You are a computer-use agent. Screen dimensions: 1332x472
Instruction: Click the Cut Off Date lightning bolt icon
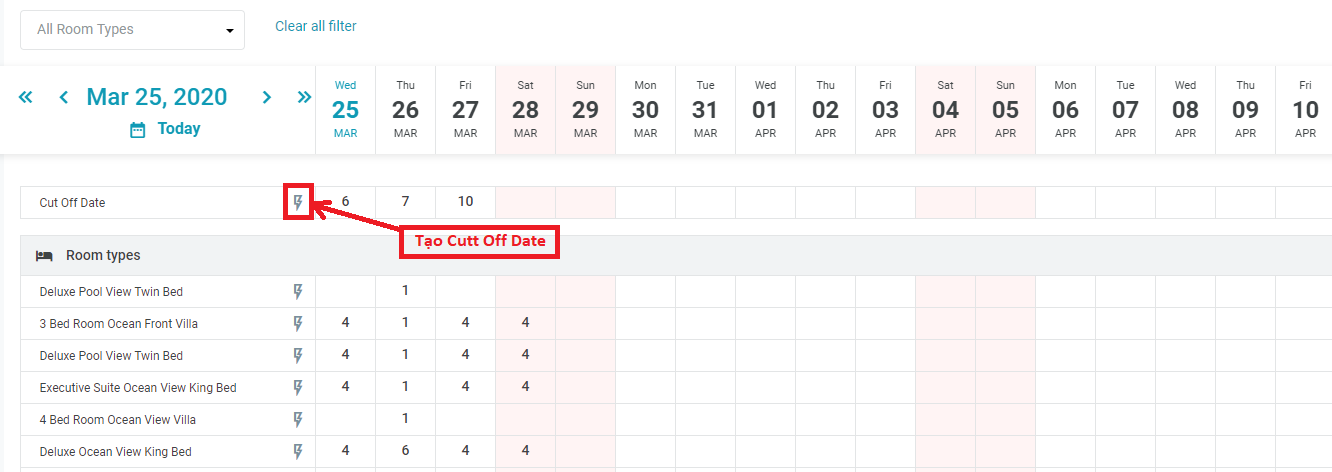pyautogui.click(x=297, y=203)
